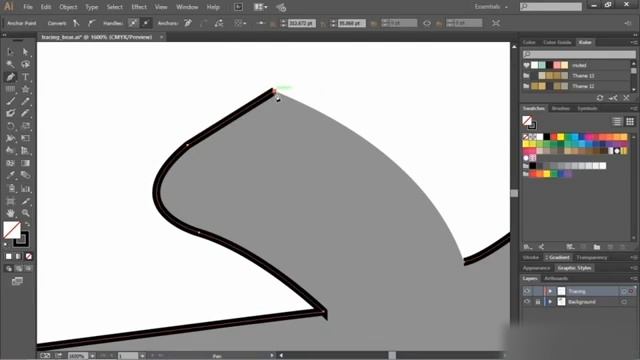Open the Kuler panel options menu
640x360 pixels.
pyautogui.click(x=633, y=42)
